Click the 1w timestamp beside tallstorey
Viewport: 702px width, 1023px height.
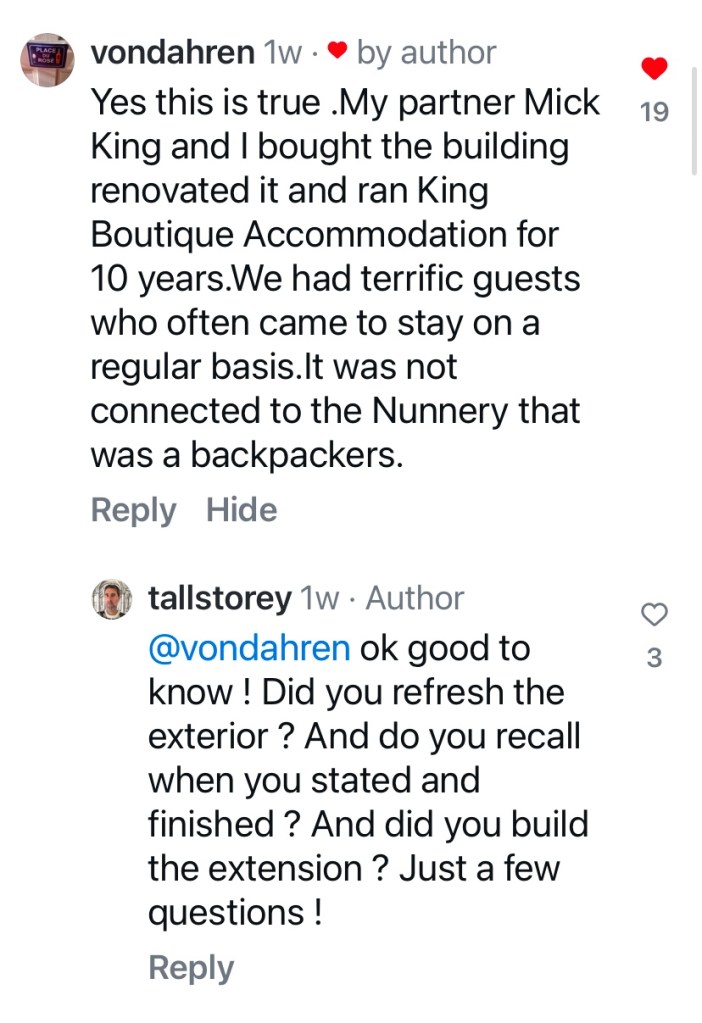tap(320, 599)
